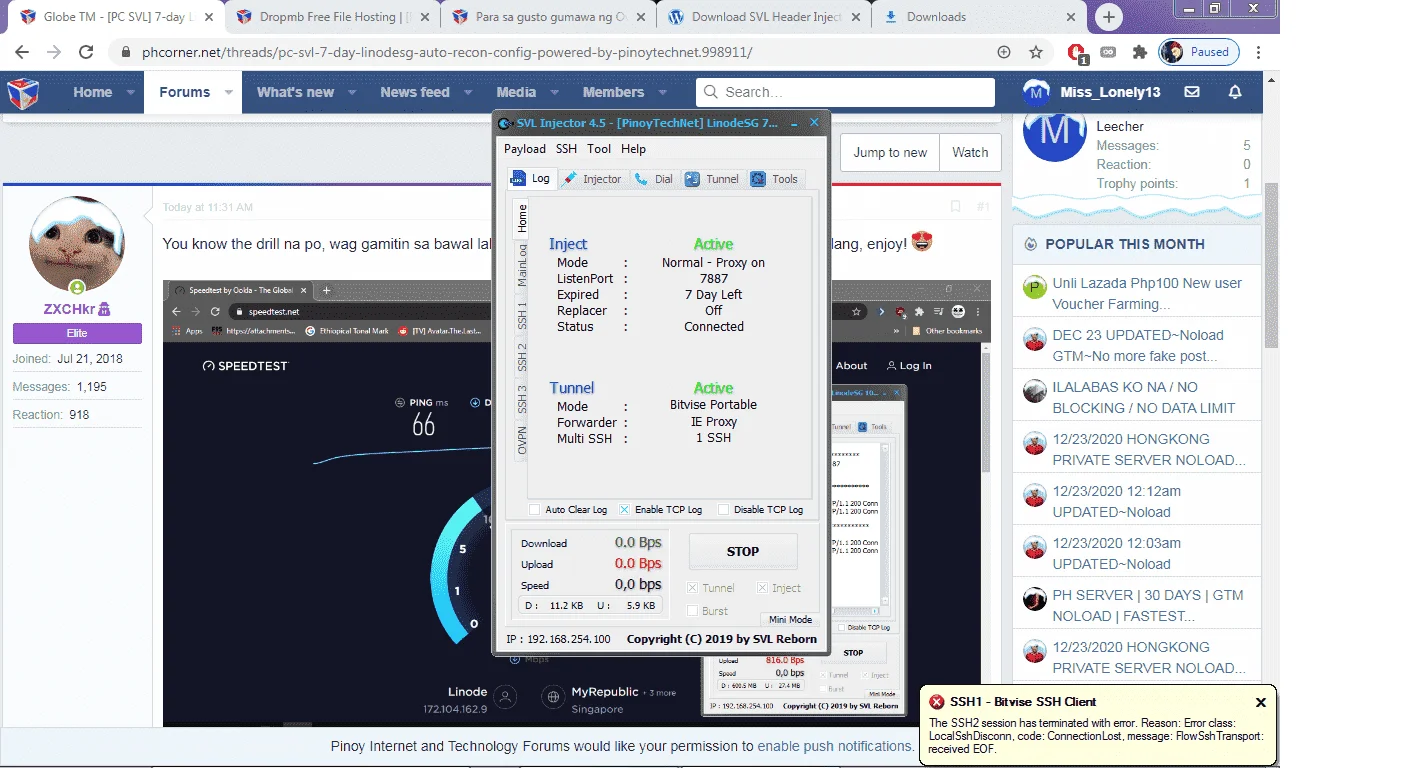Click the phcorner site logo icon
Image resolution: width=1416 pixels, height=768 pixels.
[x=23, y=93]
